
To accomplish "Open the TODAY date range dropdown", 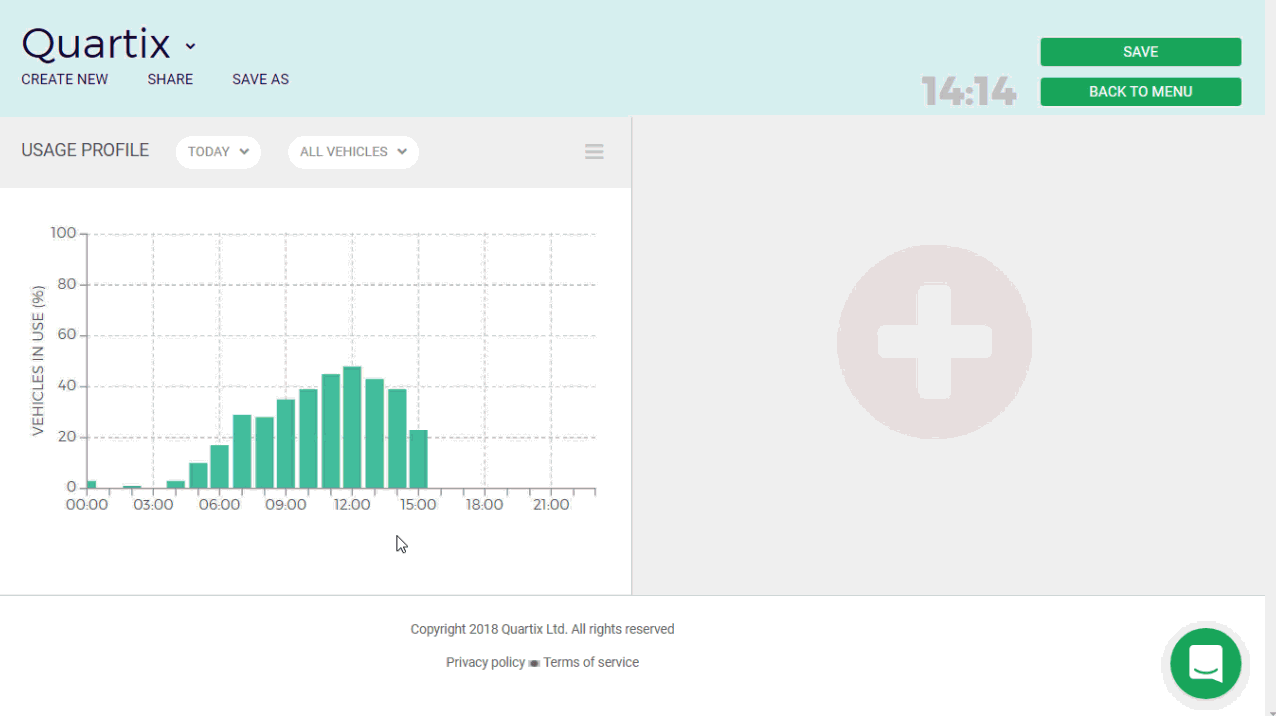I will 218,152.
